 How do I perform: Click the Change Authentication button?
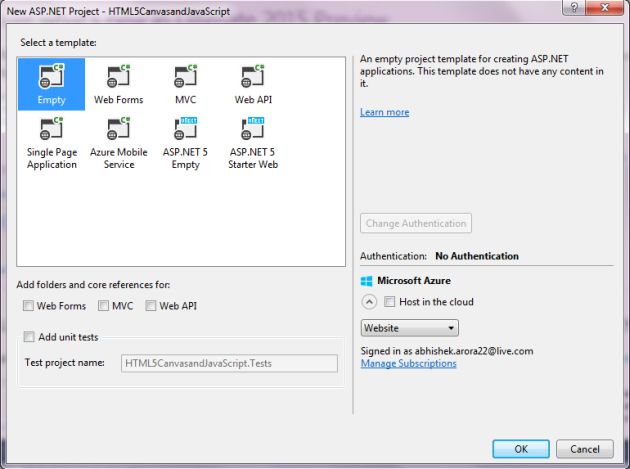click(416, 223)
